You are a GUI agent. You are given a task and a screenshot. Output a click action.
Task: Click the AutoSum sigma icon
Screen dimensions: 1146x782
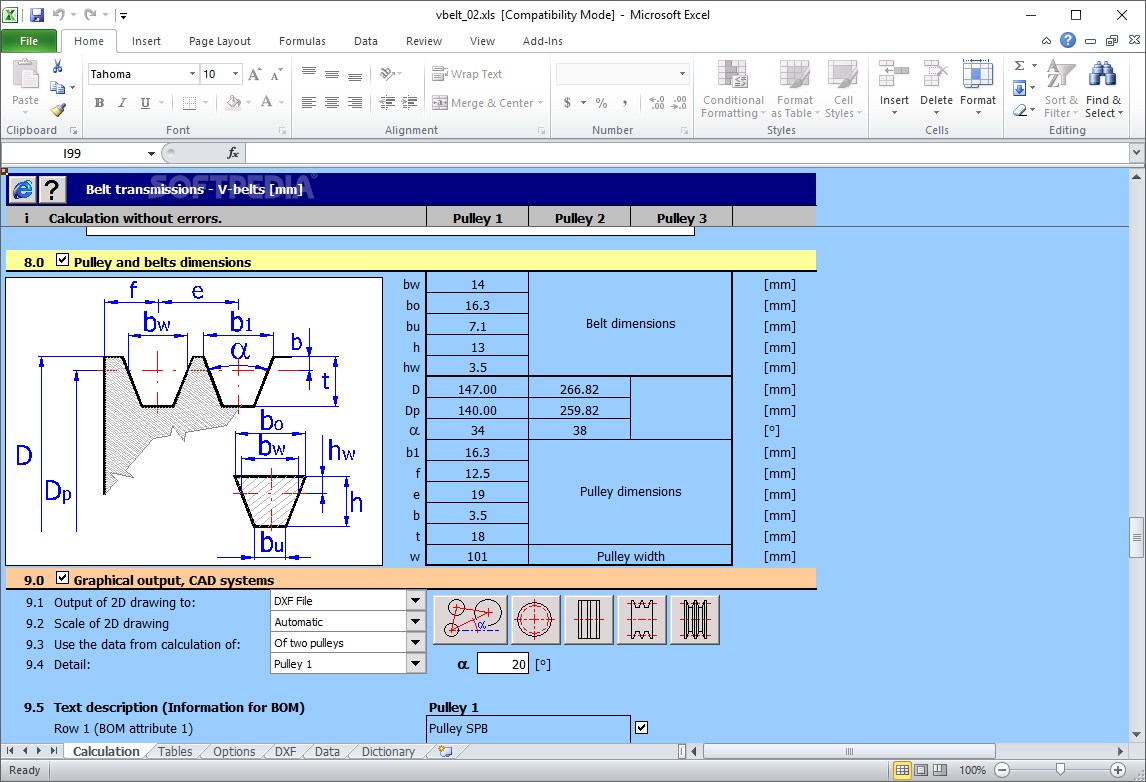click(1020, 66)
